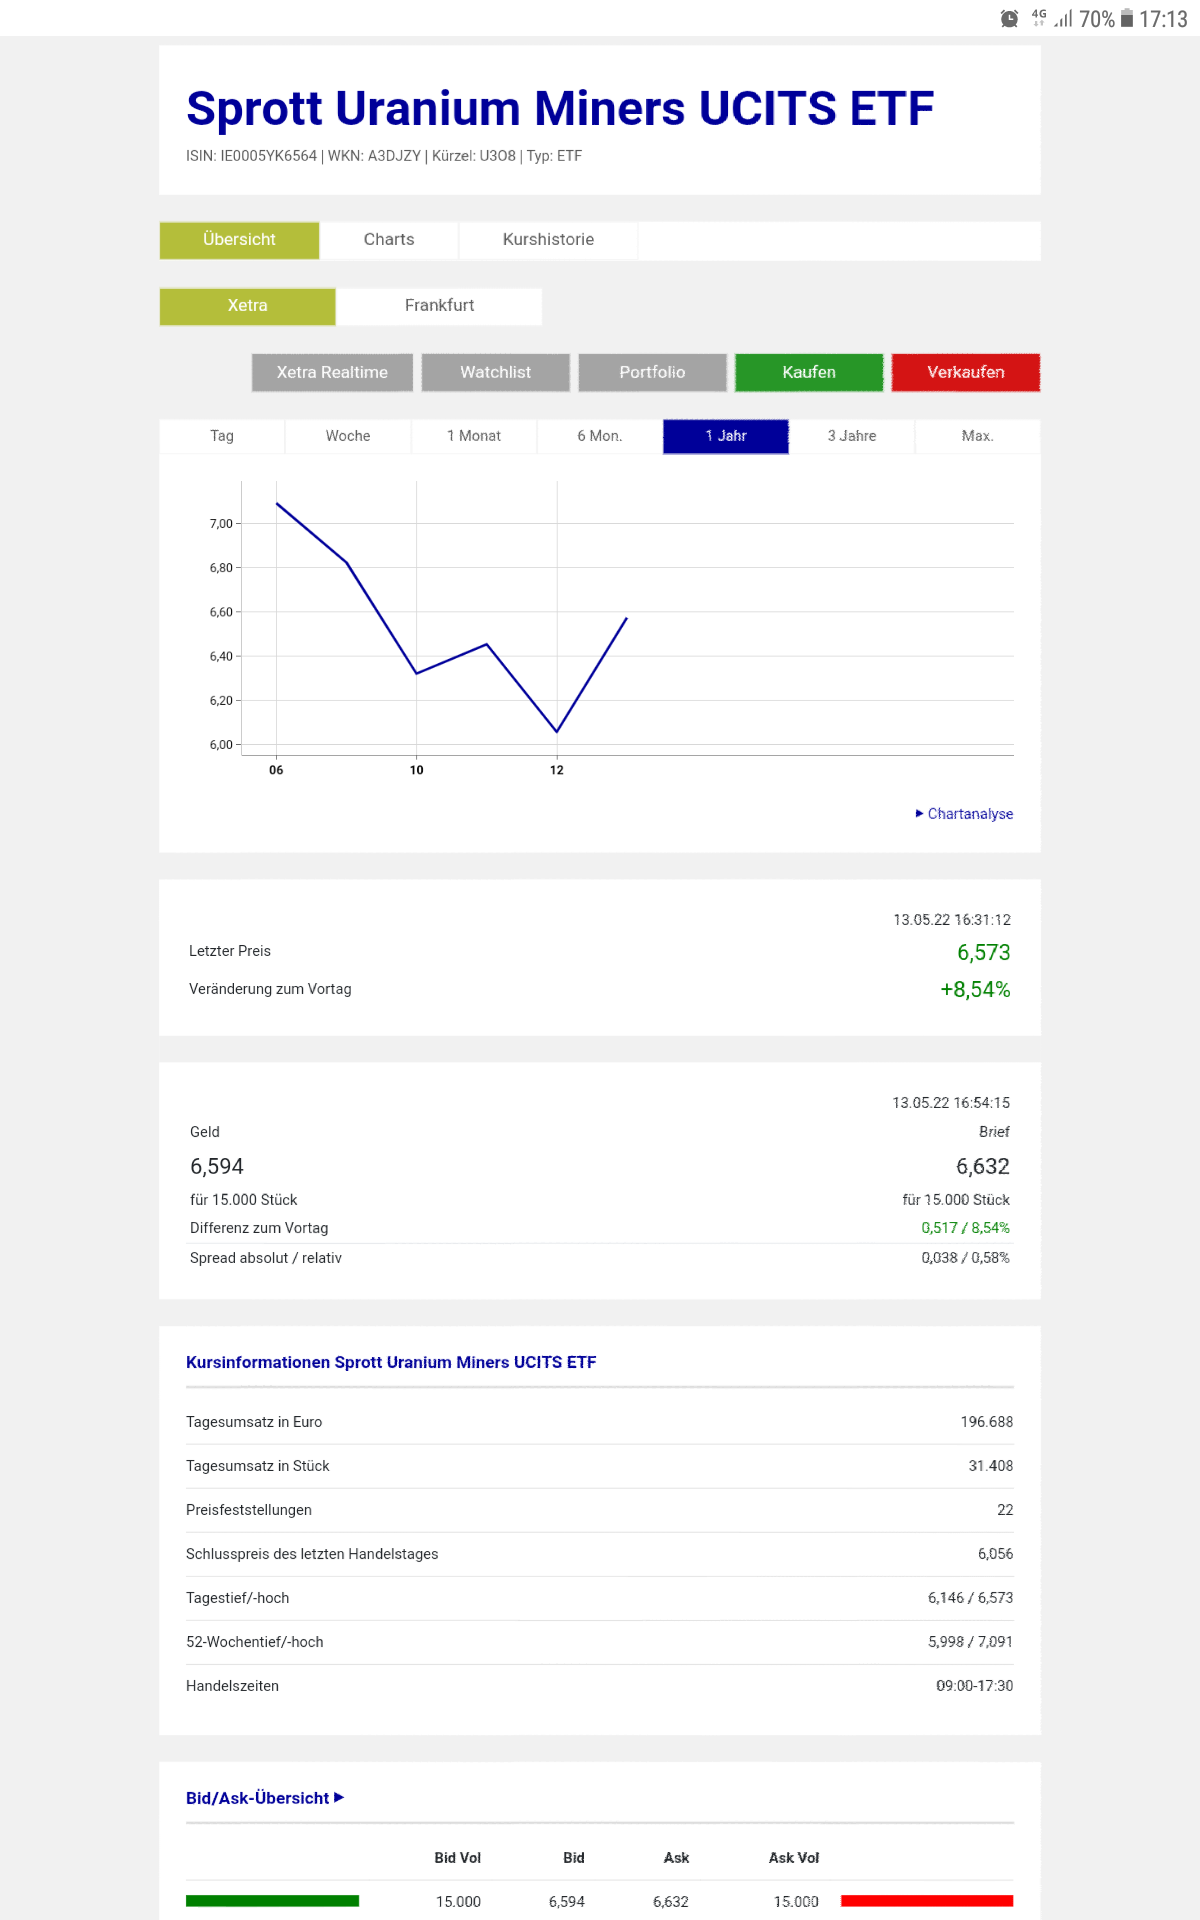This screenshot has height=1920, width=1200.
Task: Click the timestamp 13.05.22 16:54:15
Action: 951,1103
